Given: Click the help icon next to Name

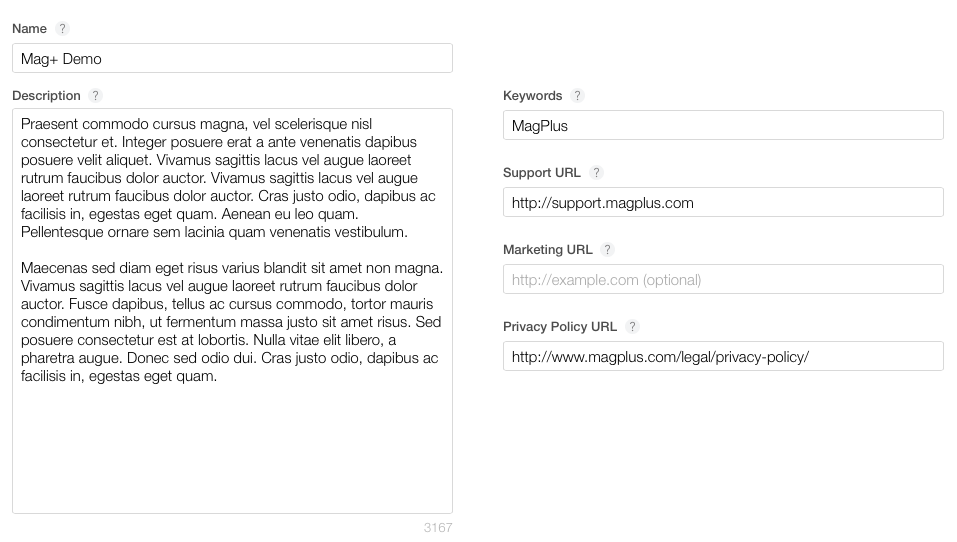Looking at the screenshot, I should pos(62,29).
